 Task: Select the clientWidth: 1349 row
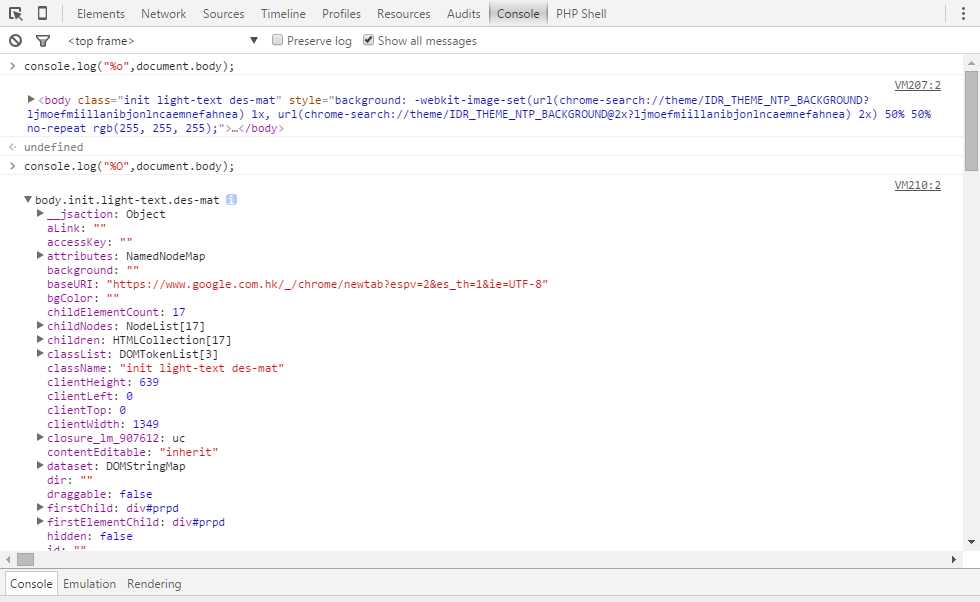click(x=103, y=424)
